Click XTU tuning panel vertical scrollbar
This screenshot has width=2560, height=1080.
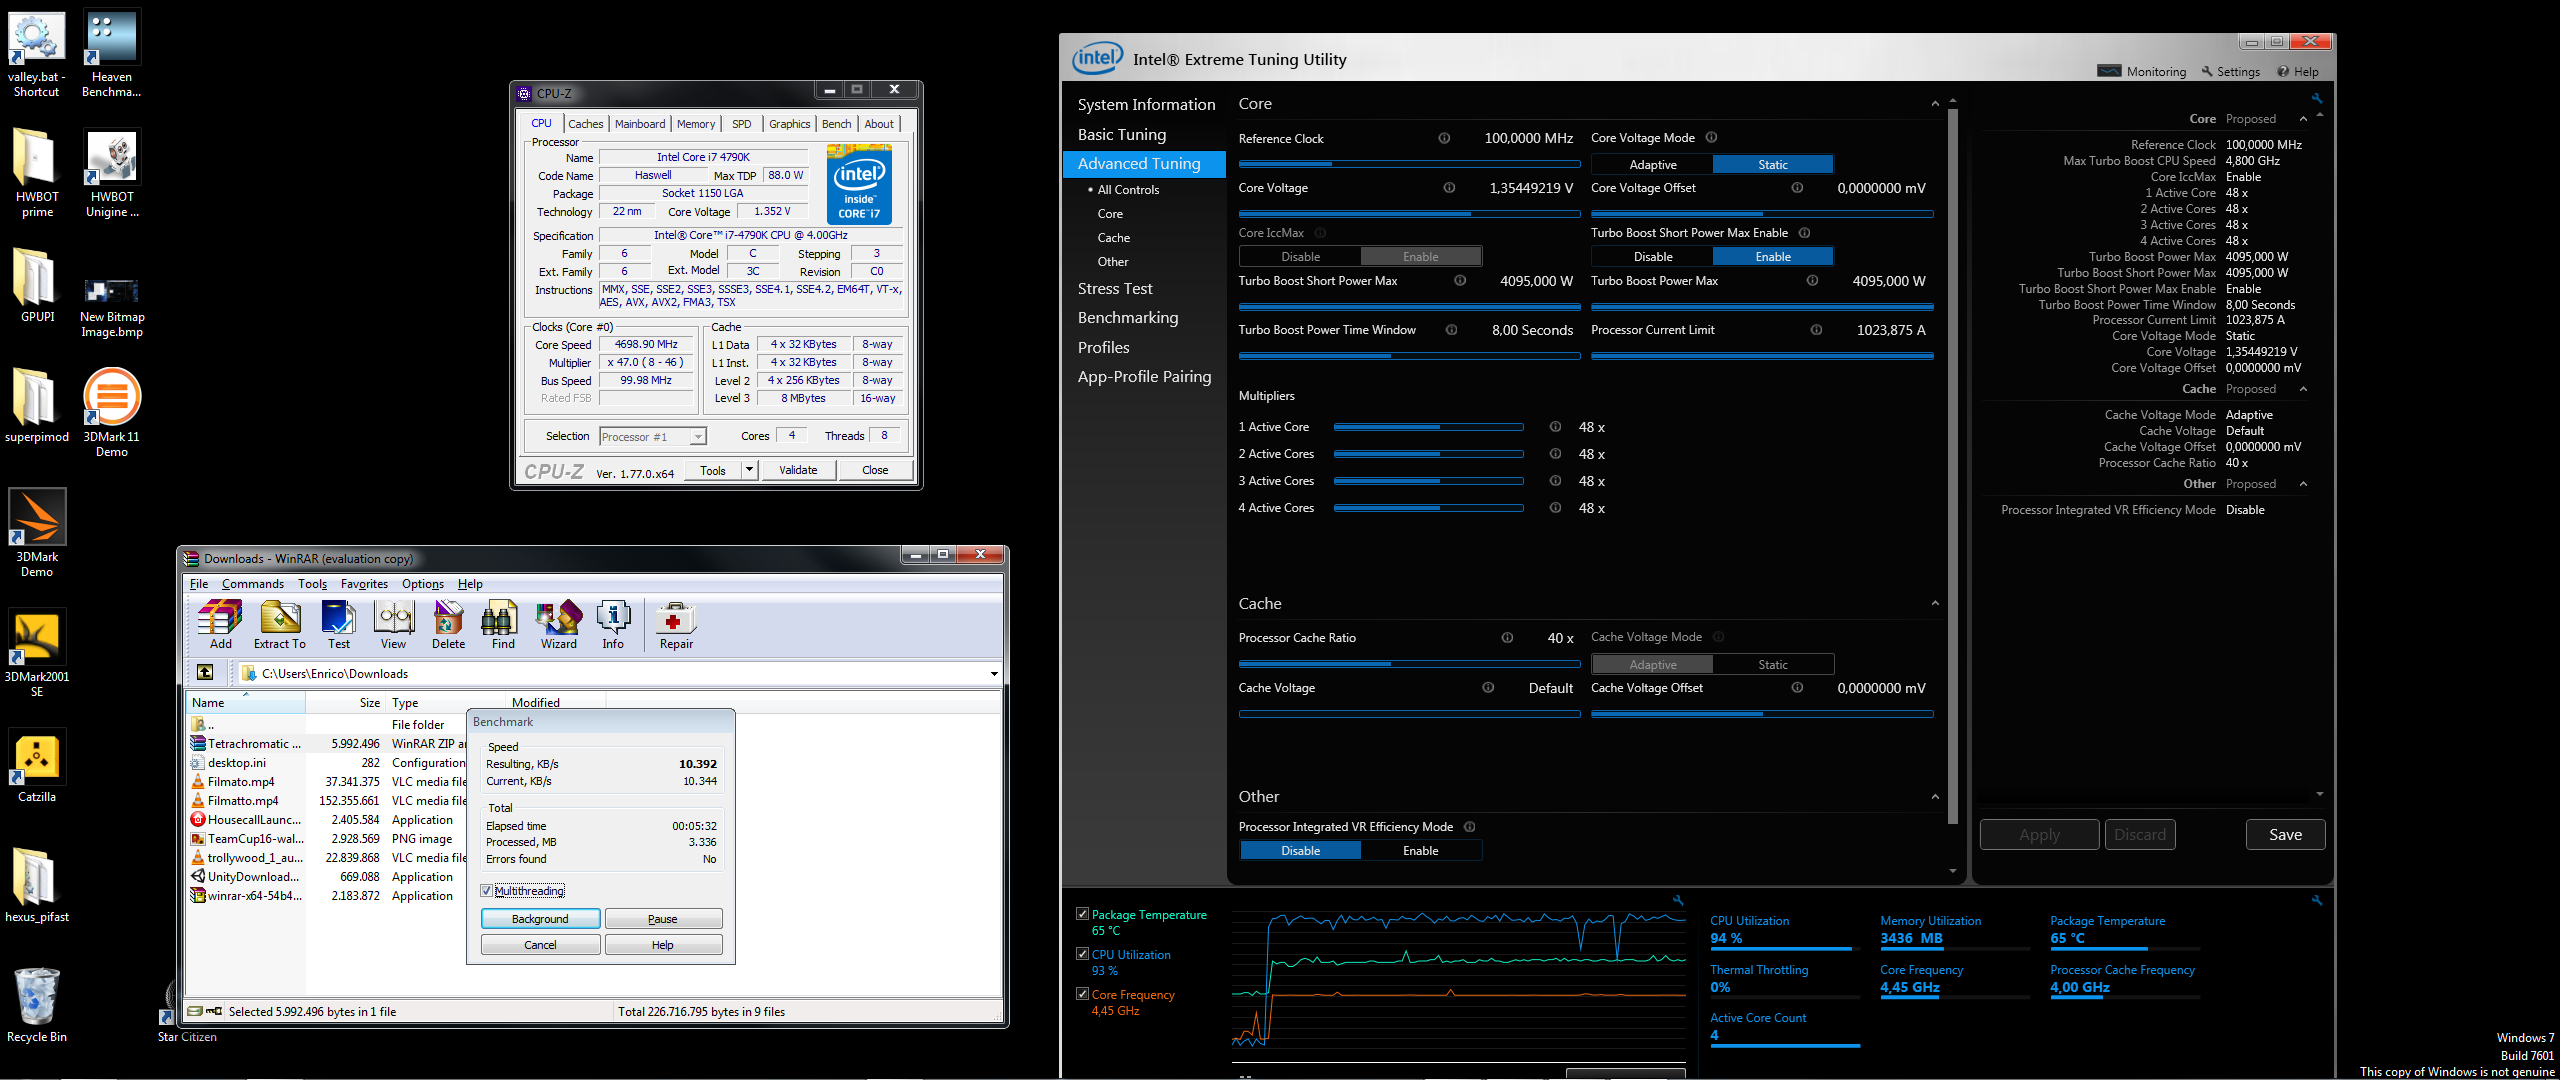point(1953,465)
